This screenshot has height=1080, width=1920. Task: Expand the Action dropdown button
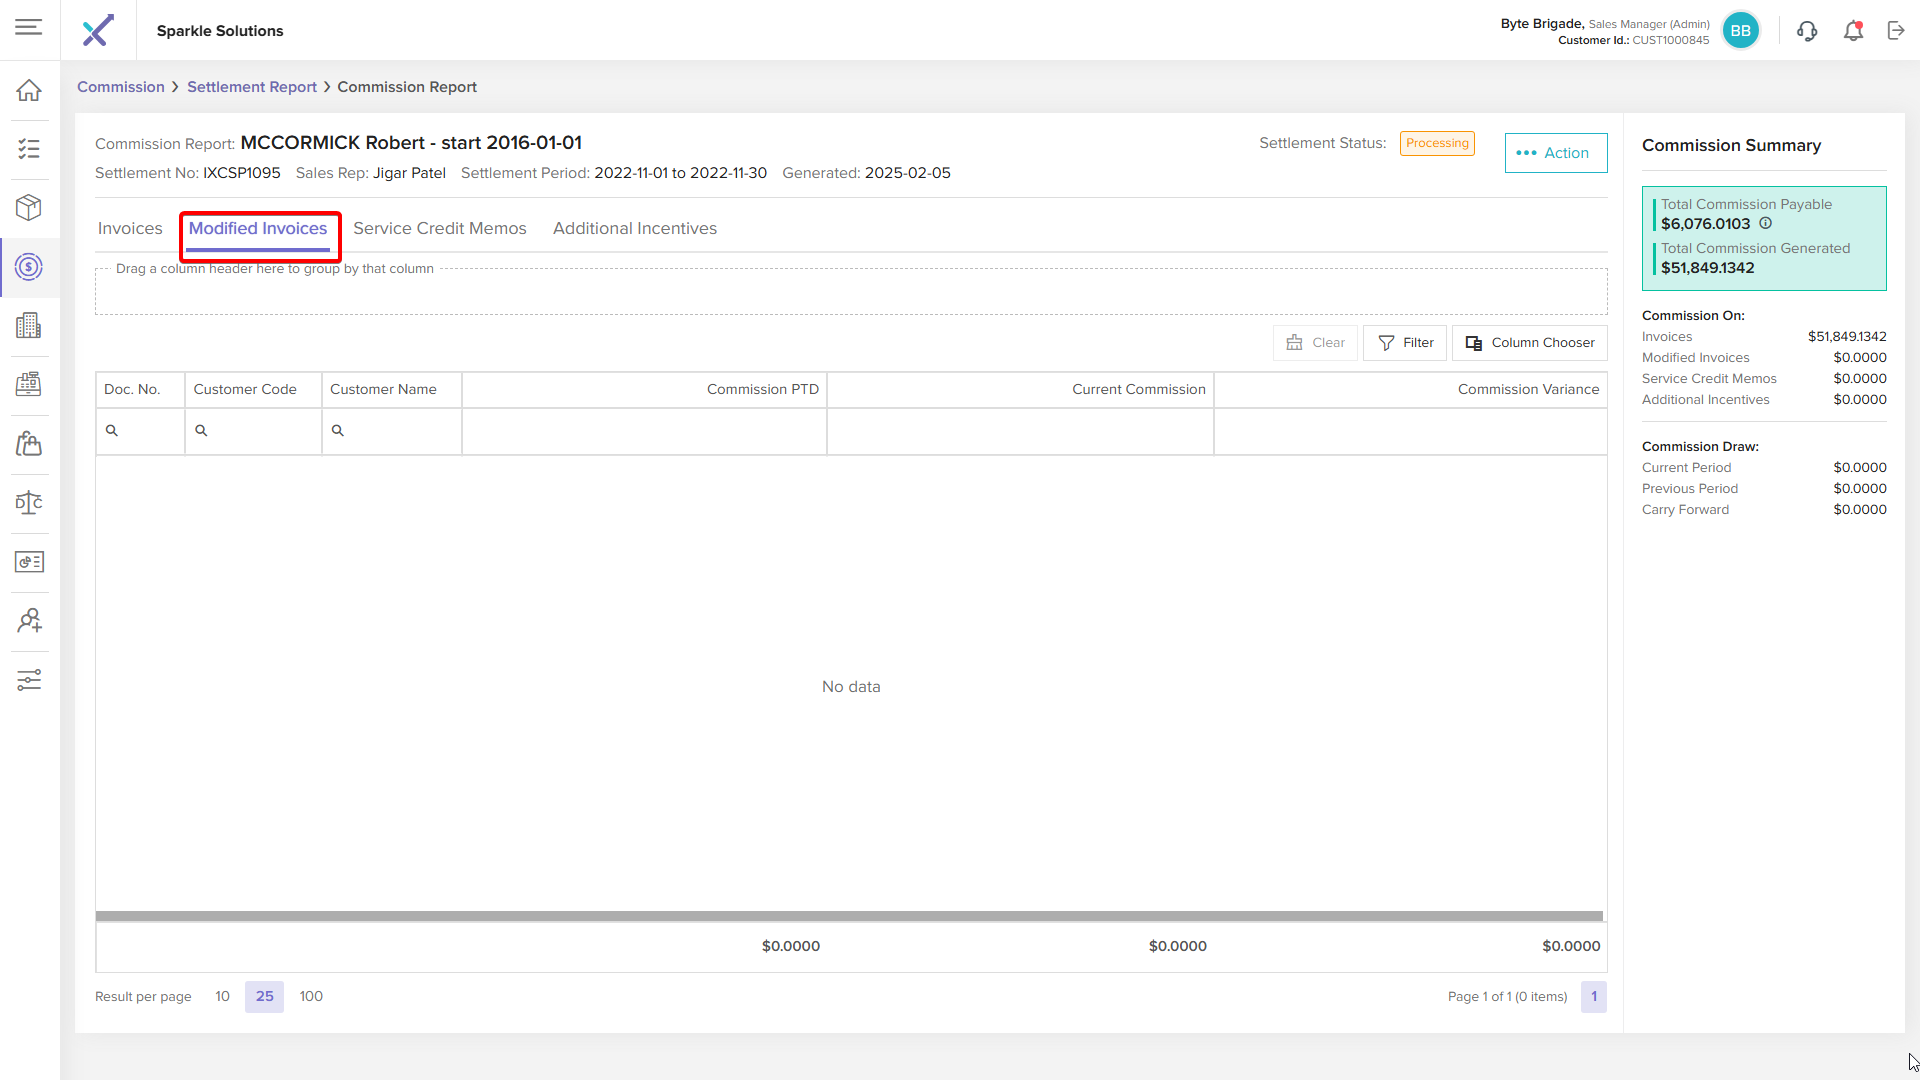point(1555,153)
